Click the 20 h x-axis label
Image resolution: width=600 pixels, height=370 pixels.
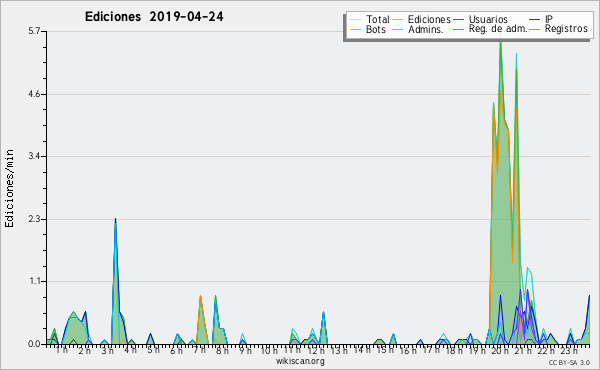pos(500,350)
